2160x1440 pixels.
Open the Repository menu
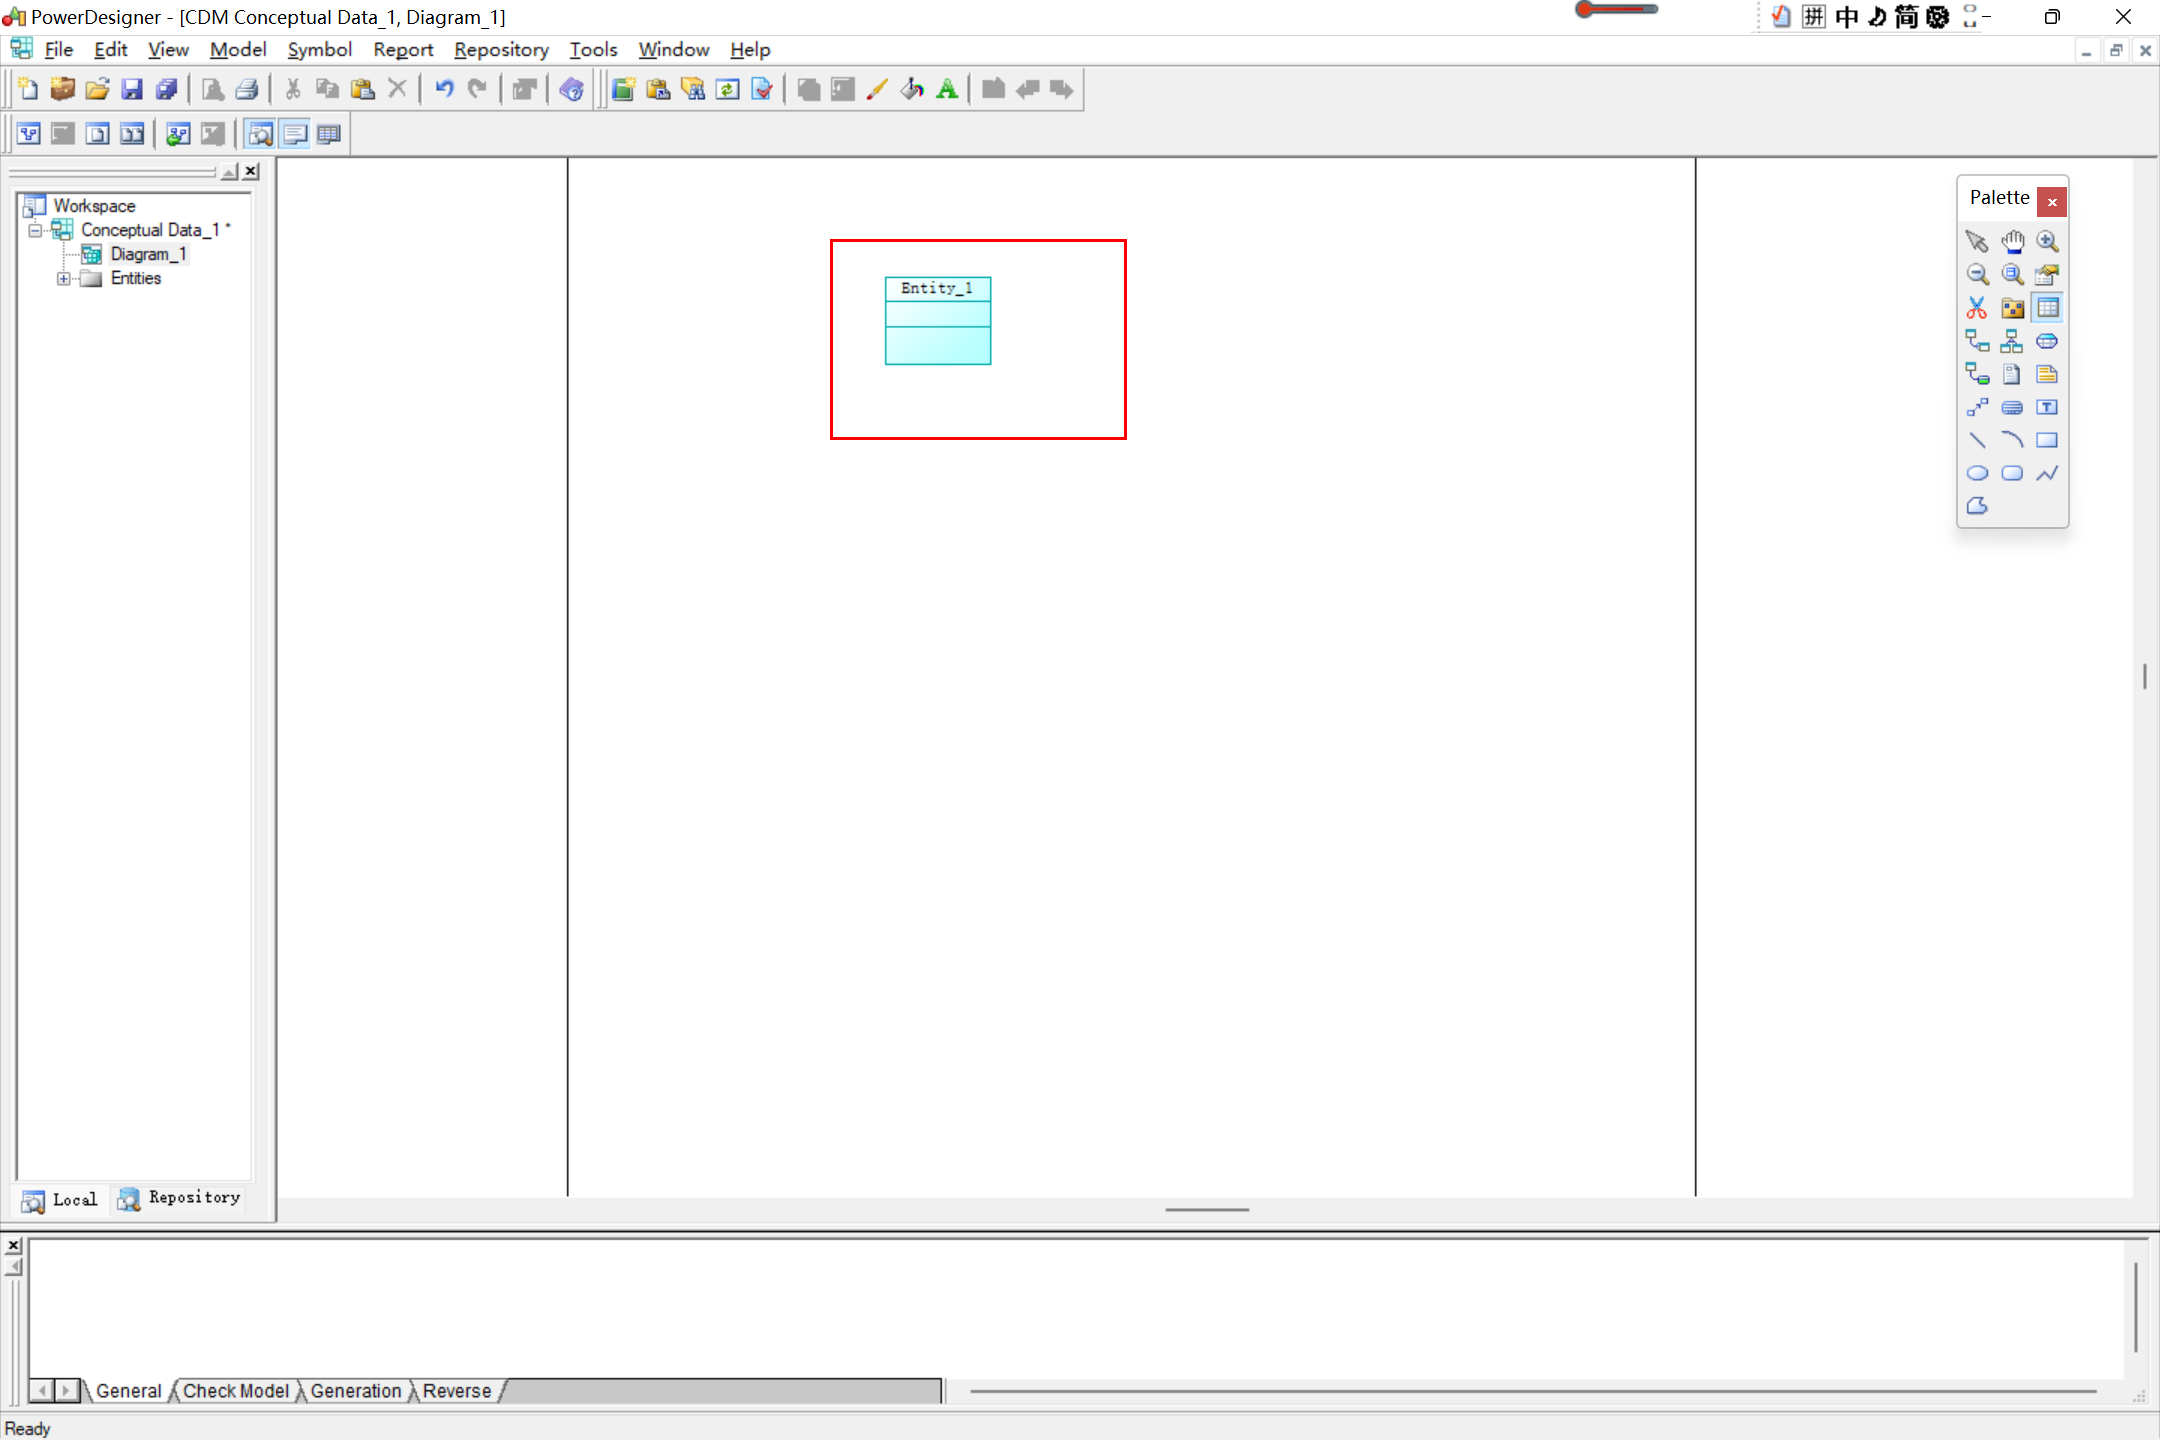[x=501, y=49]
